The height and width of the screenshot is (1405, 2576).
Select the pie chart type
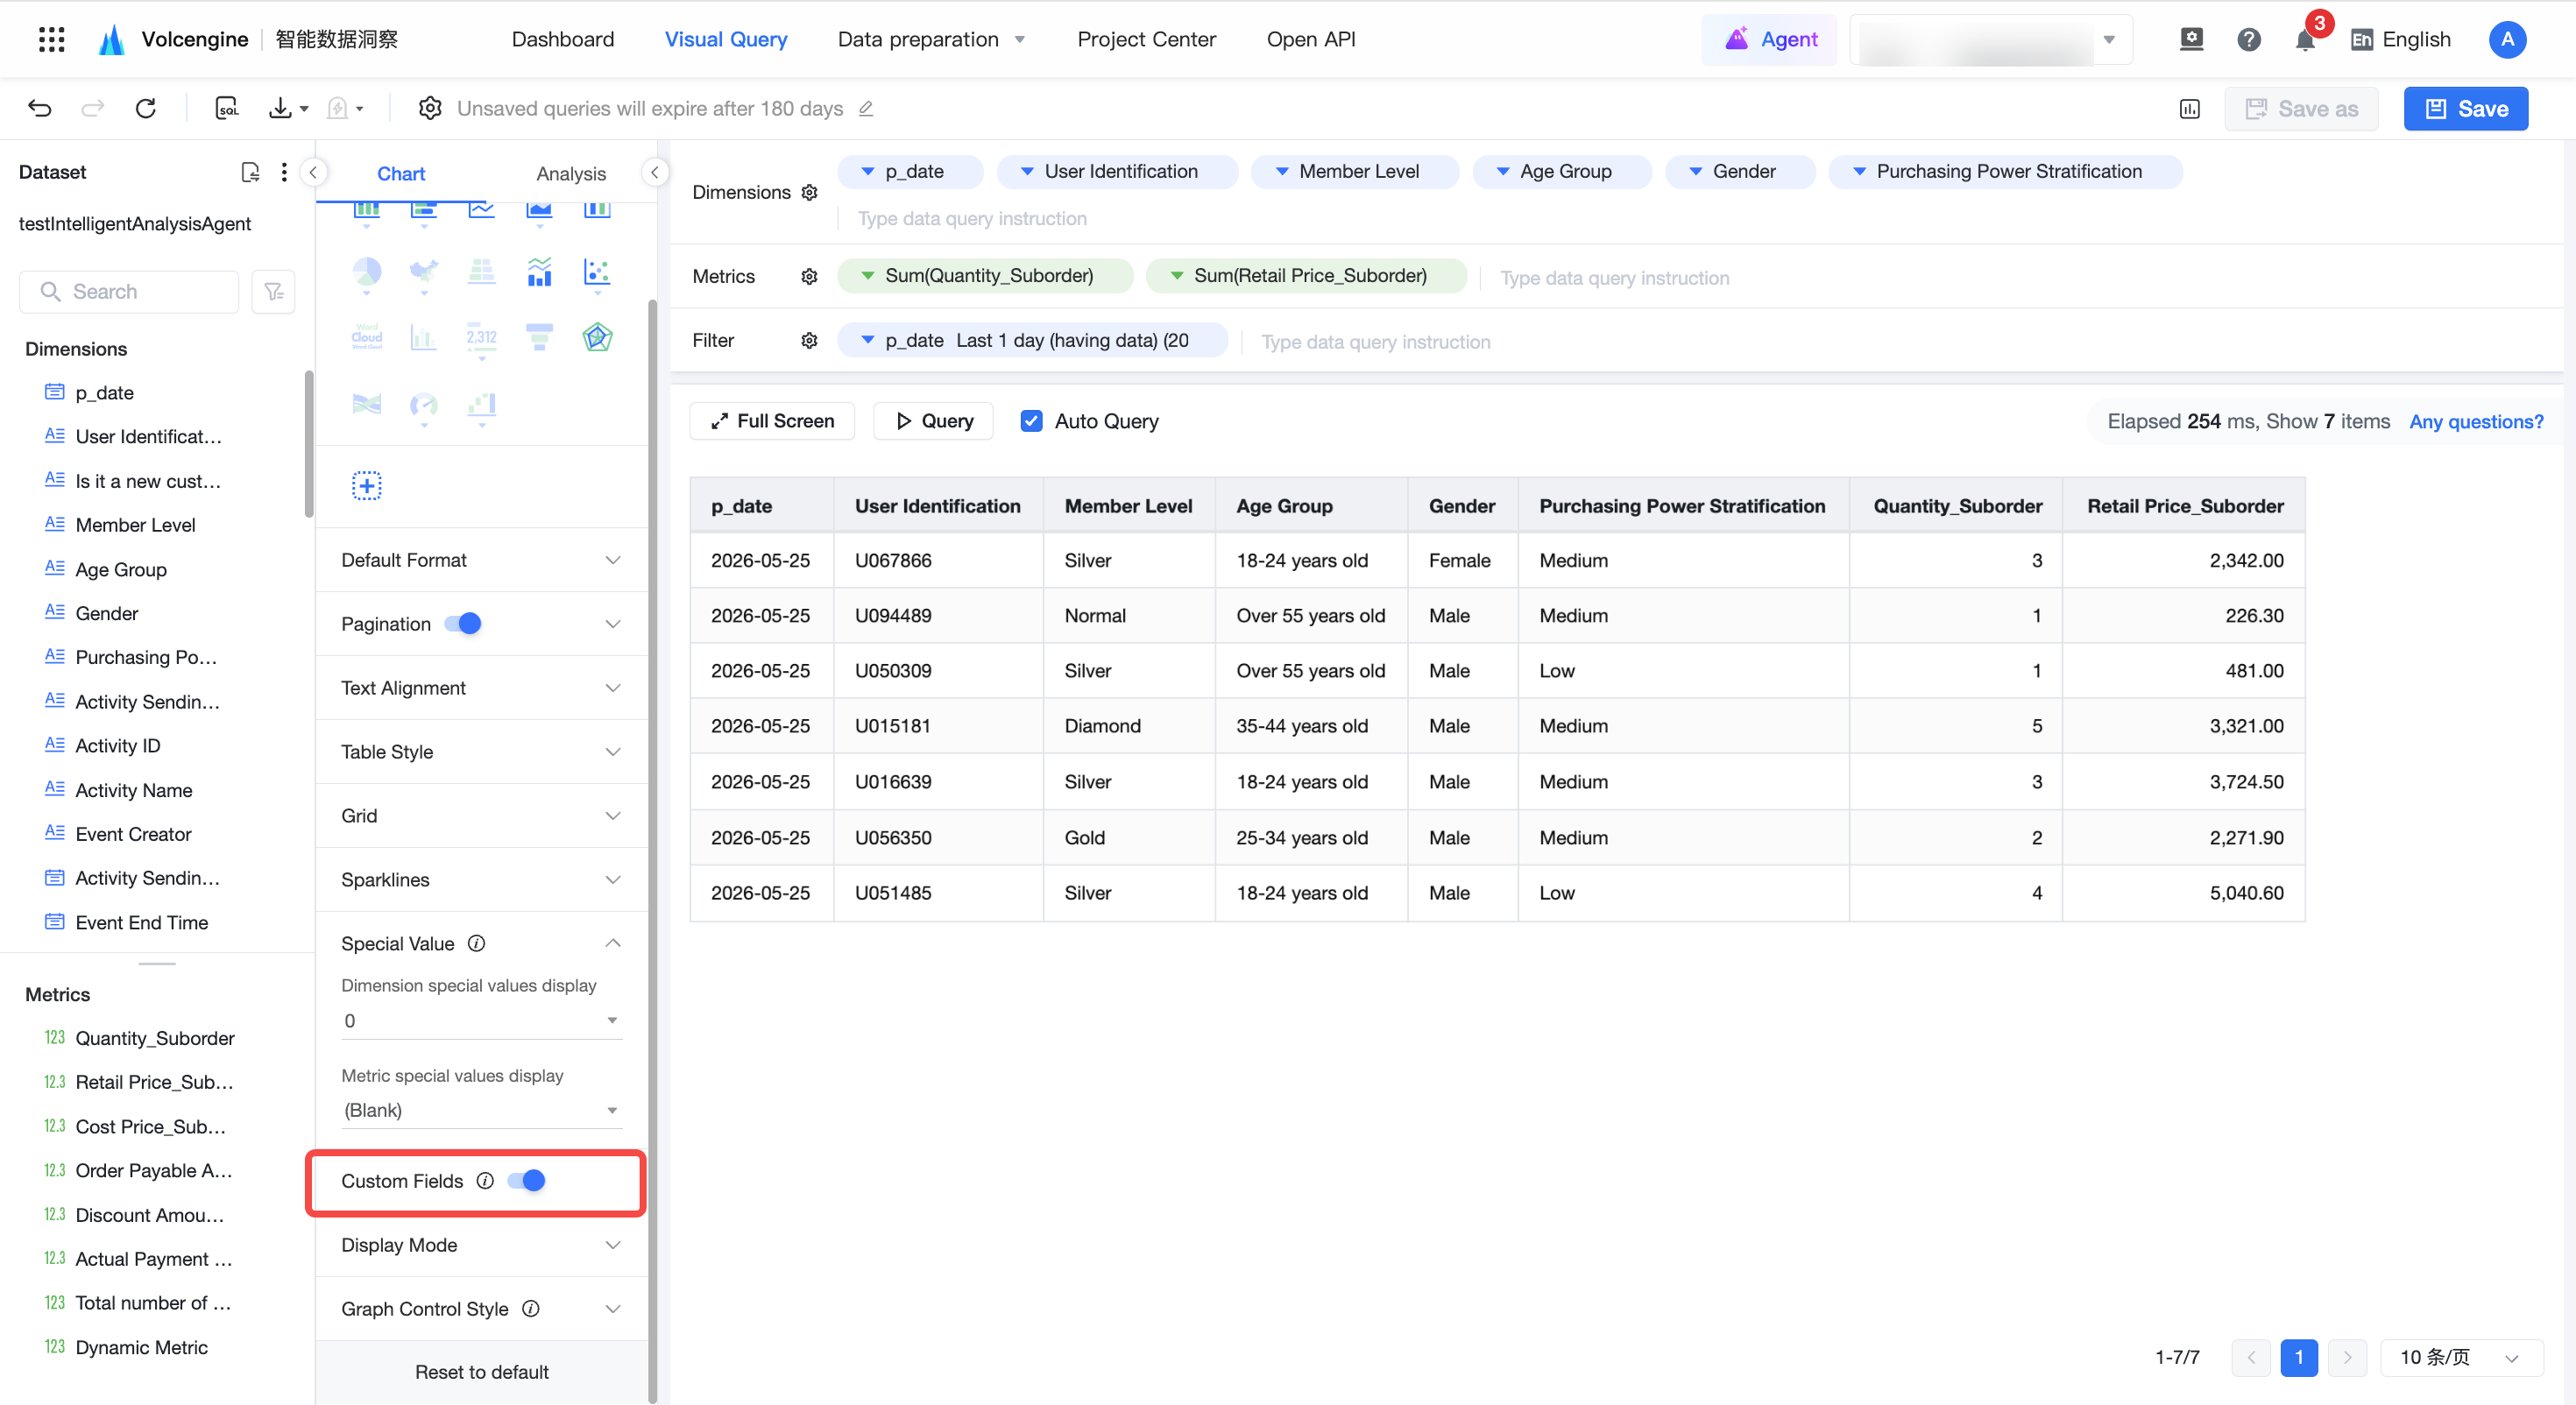pos(367,272)
